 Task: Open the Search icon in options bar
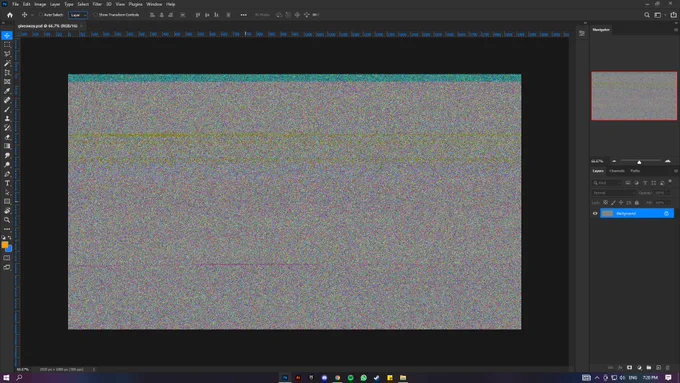coord(647,15)
